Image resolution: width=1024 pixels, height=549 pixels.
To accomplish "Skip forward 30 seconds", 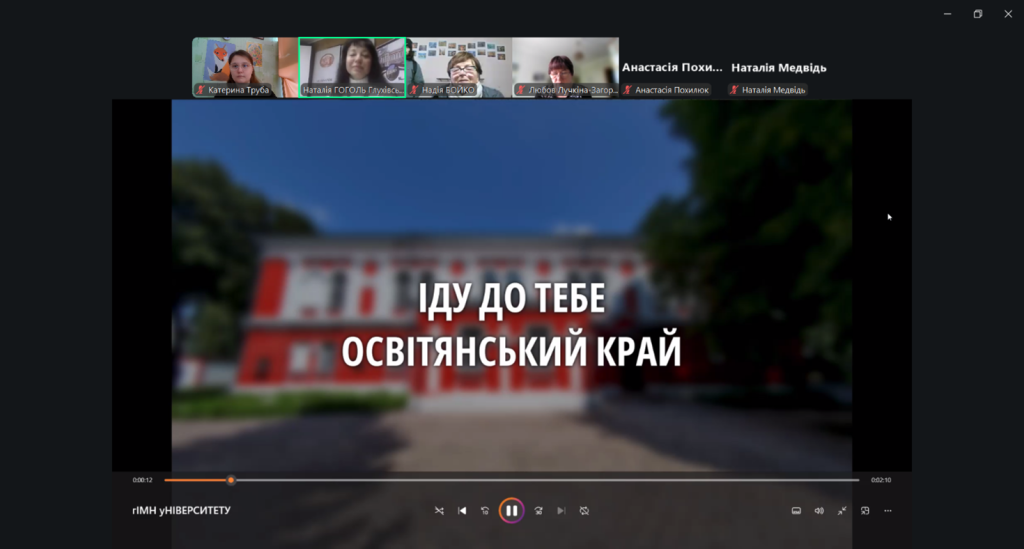I will (x=538, y=510).
